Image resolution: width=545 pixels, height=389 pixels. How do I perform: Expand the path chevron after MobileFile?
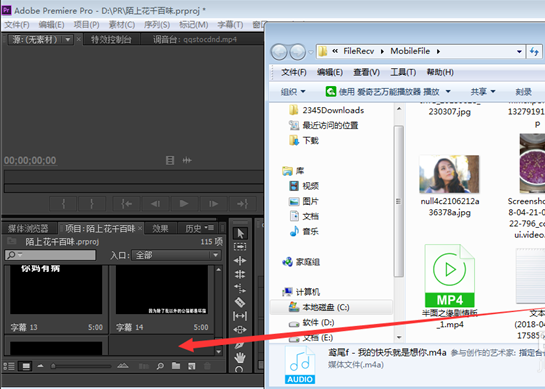tap(438, 51)
